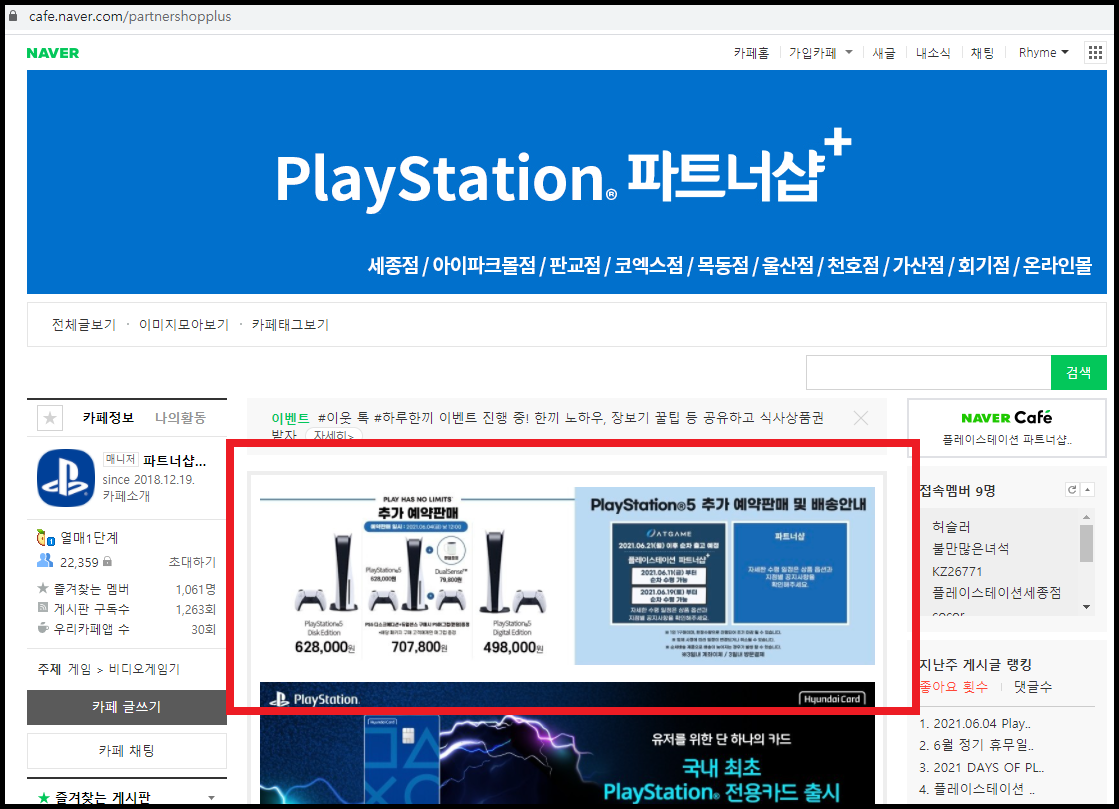Viewport: 1119px width, 809px height.
Task: Select member 불만많은녀석
Action: click(970, 549)
